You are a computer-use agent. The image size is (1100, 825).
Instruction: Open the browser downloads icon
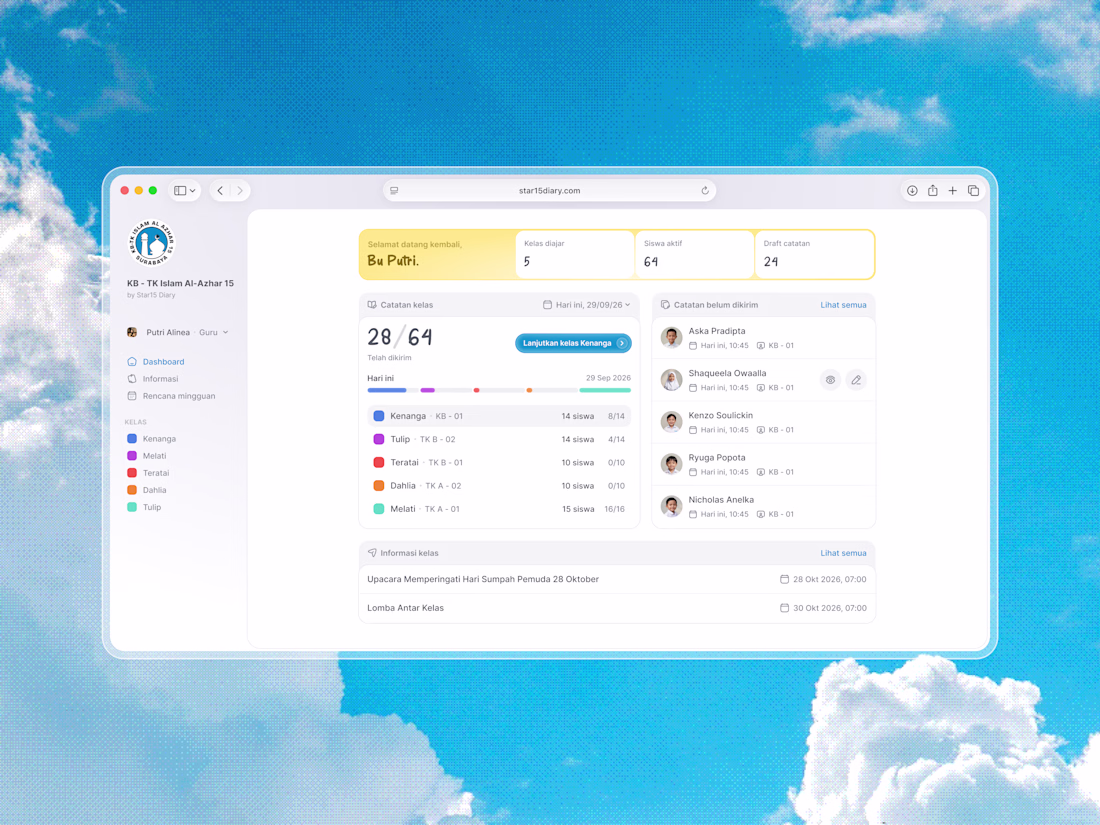coord(912,190)
